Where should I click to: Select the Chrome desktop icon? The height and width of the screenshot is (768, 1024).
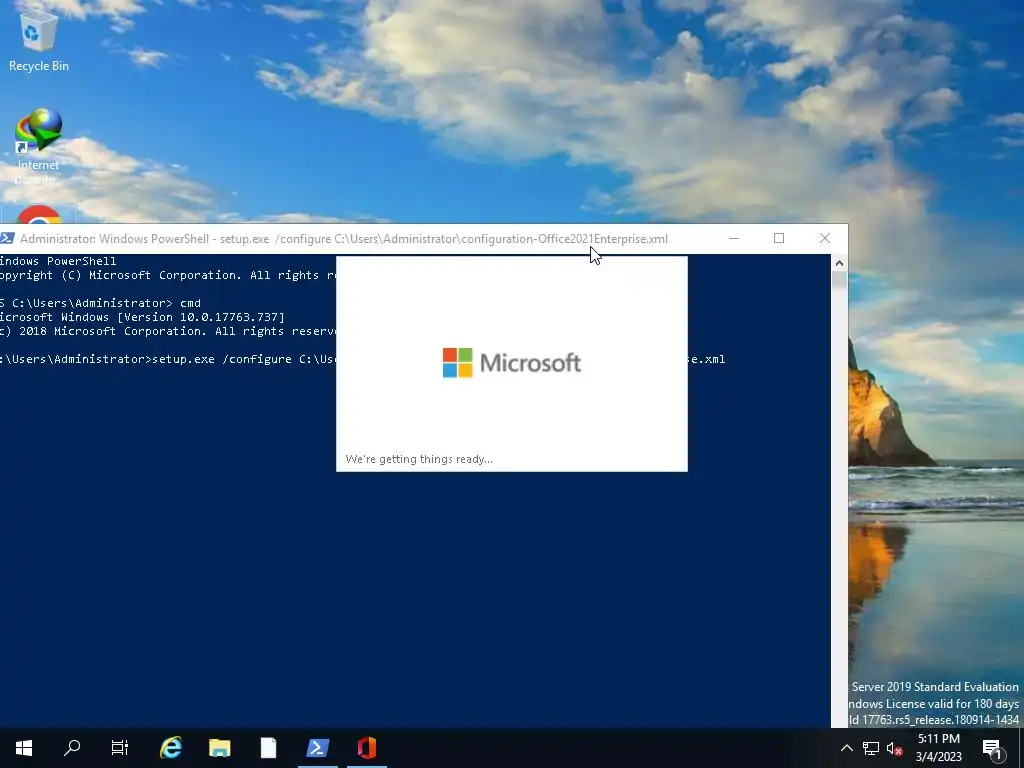pos(39,215)
